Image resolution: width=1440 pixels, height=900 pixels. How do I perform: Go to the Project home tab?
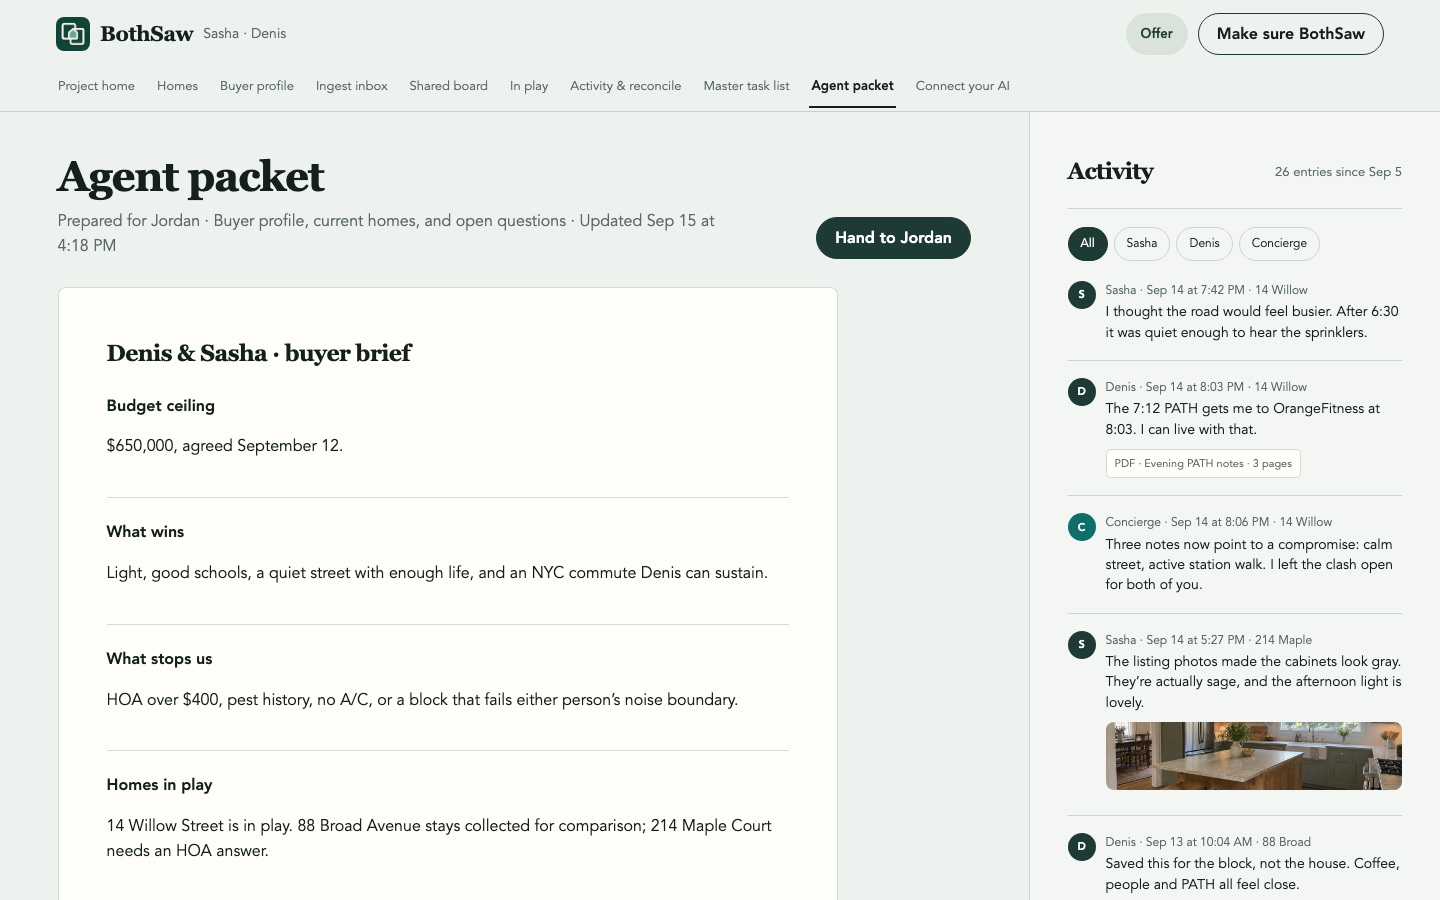click(x=96, y=86)
